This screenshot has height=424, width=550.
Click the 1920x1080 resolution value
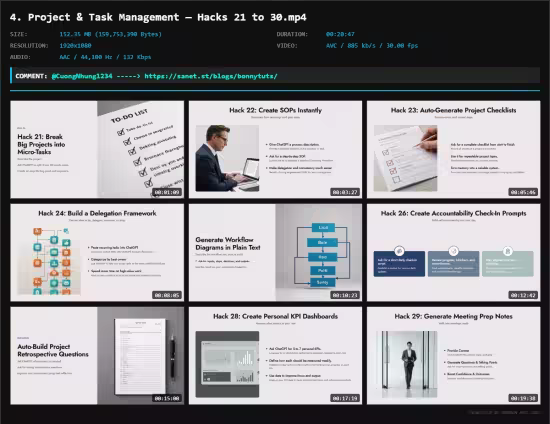[75, 46]
